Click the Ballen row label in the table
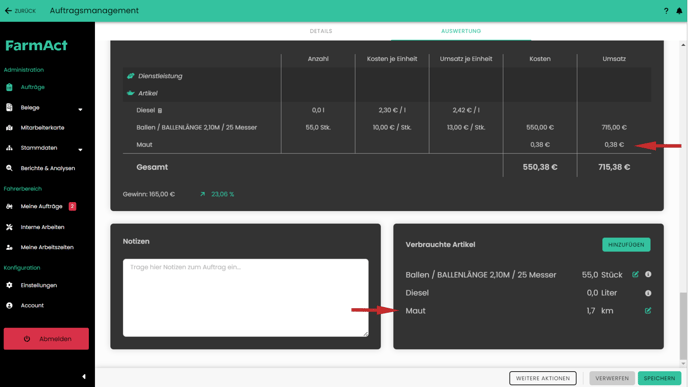The height and width of the screenshot is (387, 688). tap(197, 127)
